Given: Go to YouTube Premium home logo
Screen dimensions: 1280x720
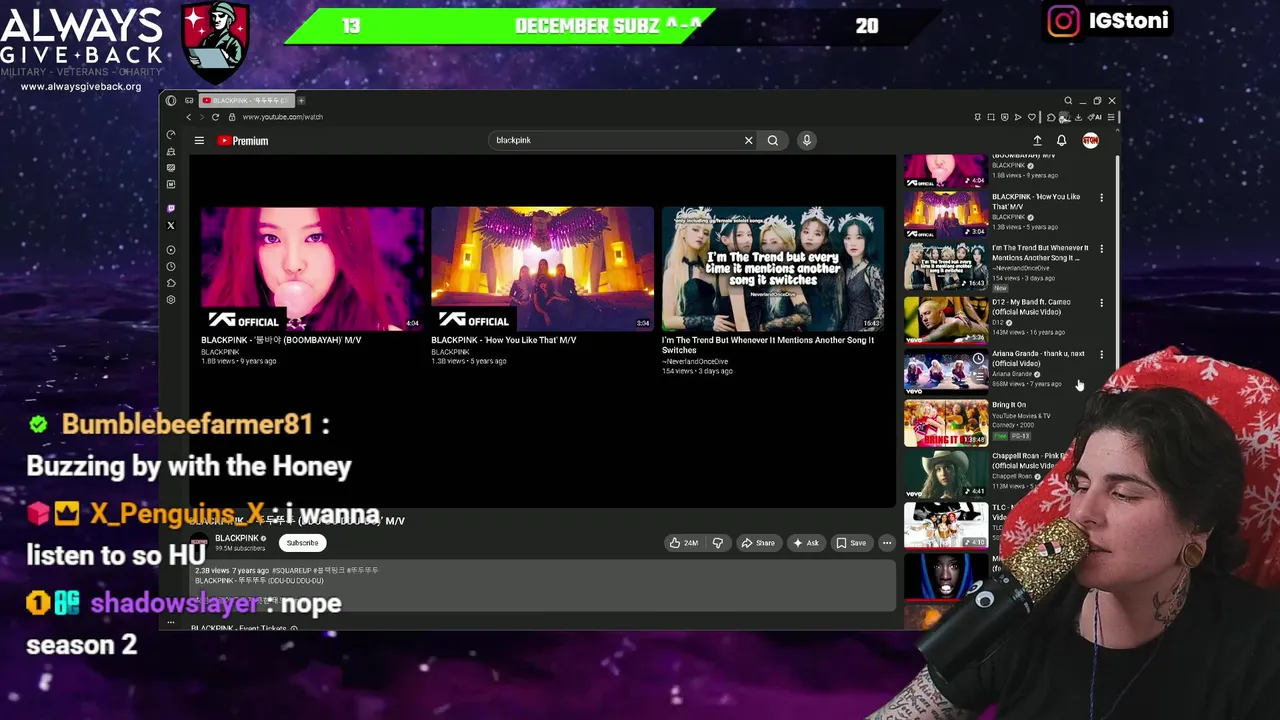Looking at the screenshot, I should coord(243,141).
